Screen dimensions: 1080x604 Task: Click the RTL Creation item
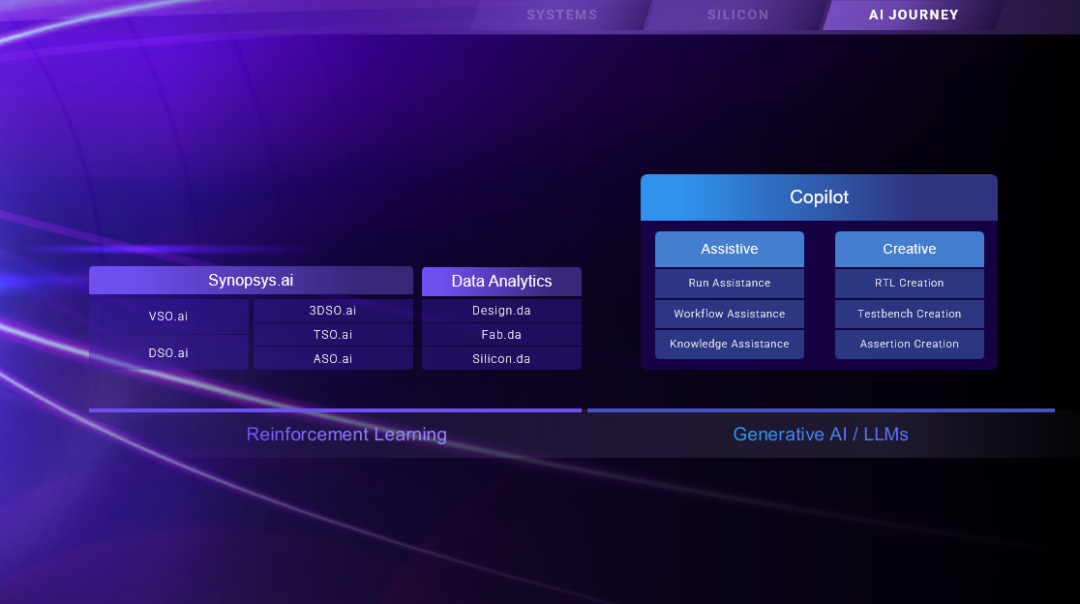click(x=909, y=283)
